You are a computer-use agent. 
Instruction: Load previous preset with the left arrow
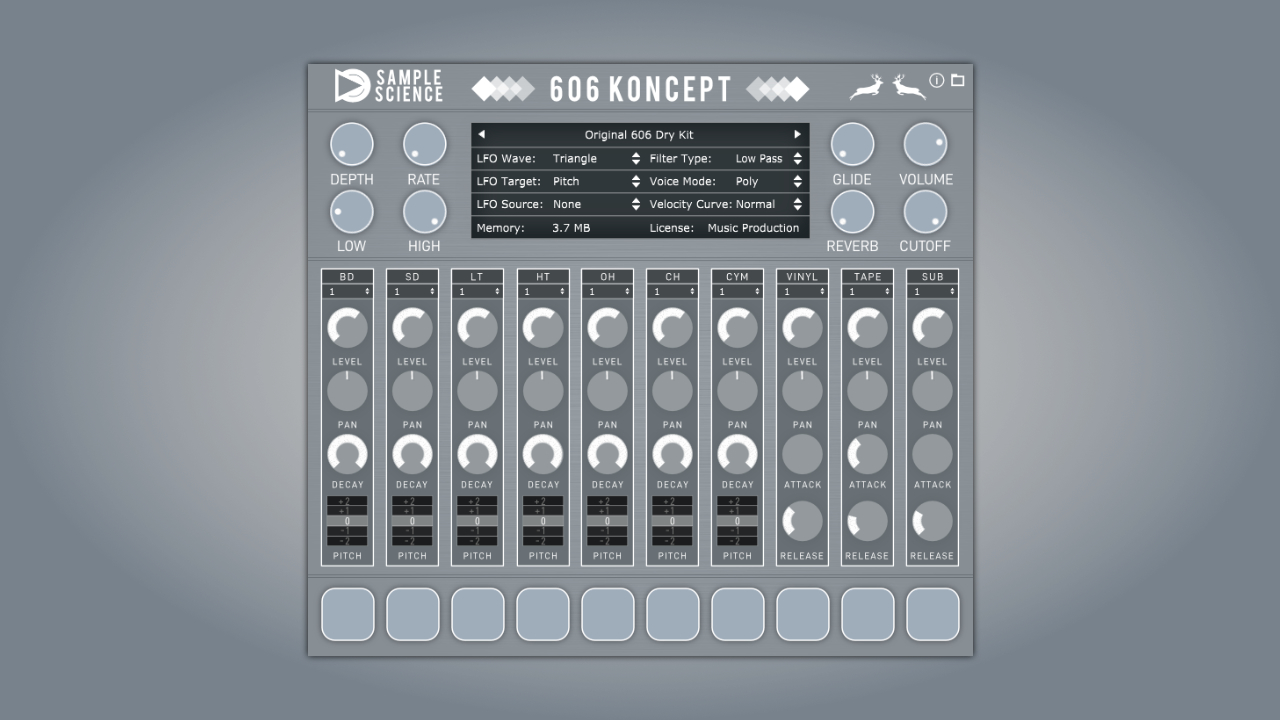(x=482, y=134)
